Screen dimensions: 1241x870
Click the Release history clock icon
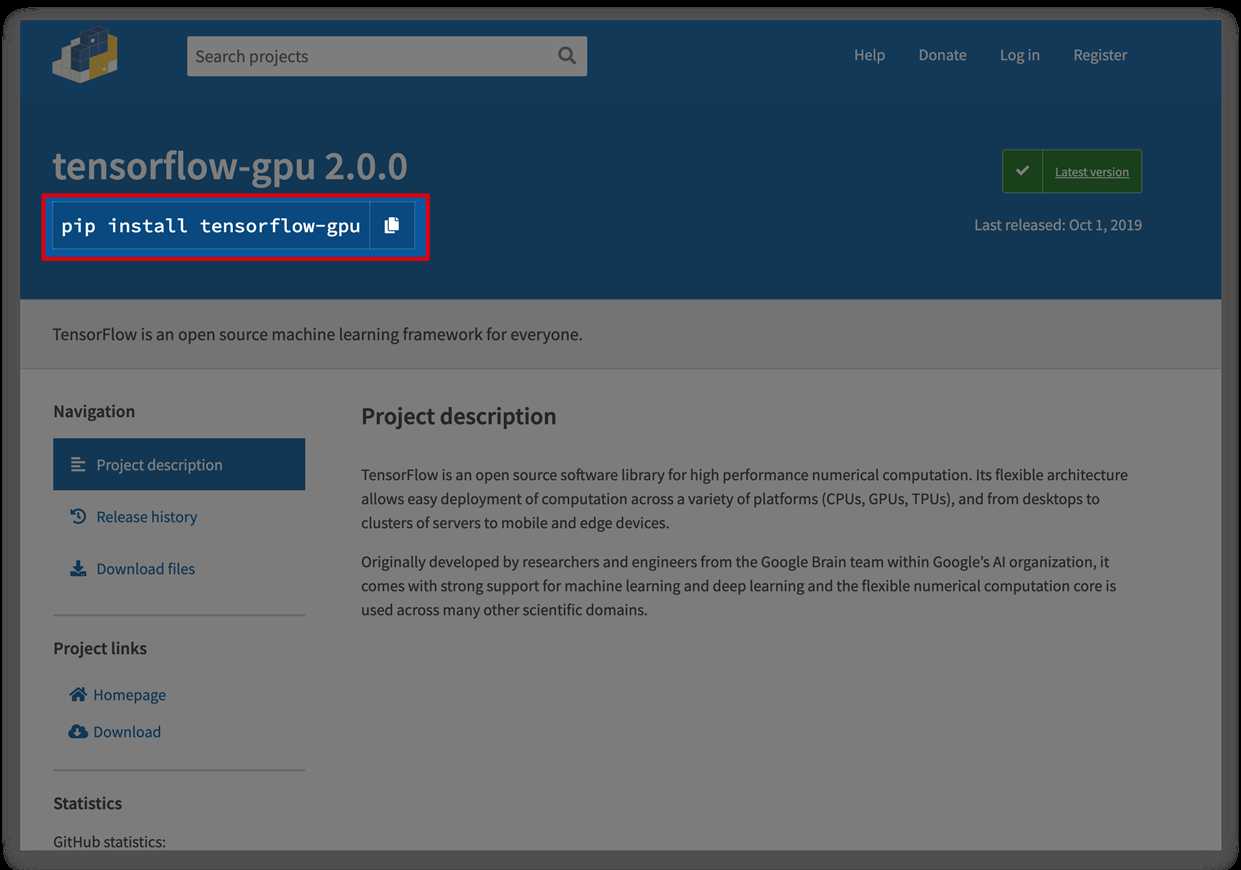coord(78,517)
